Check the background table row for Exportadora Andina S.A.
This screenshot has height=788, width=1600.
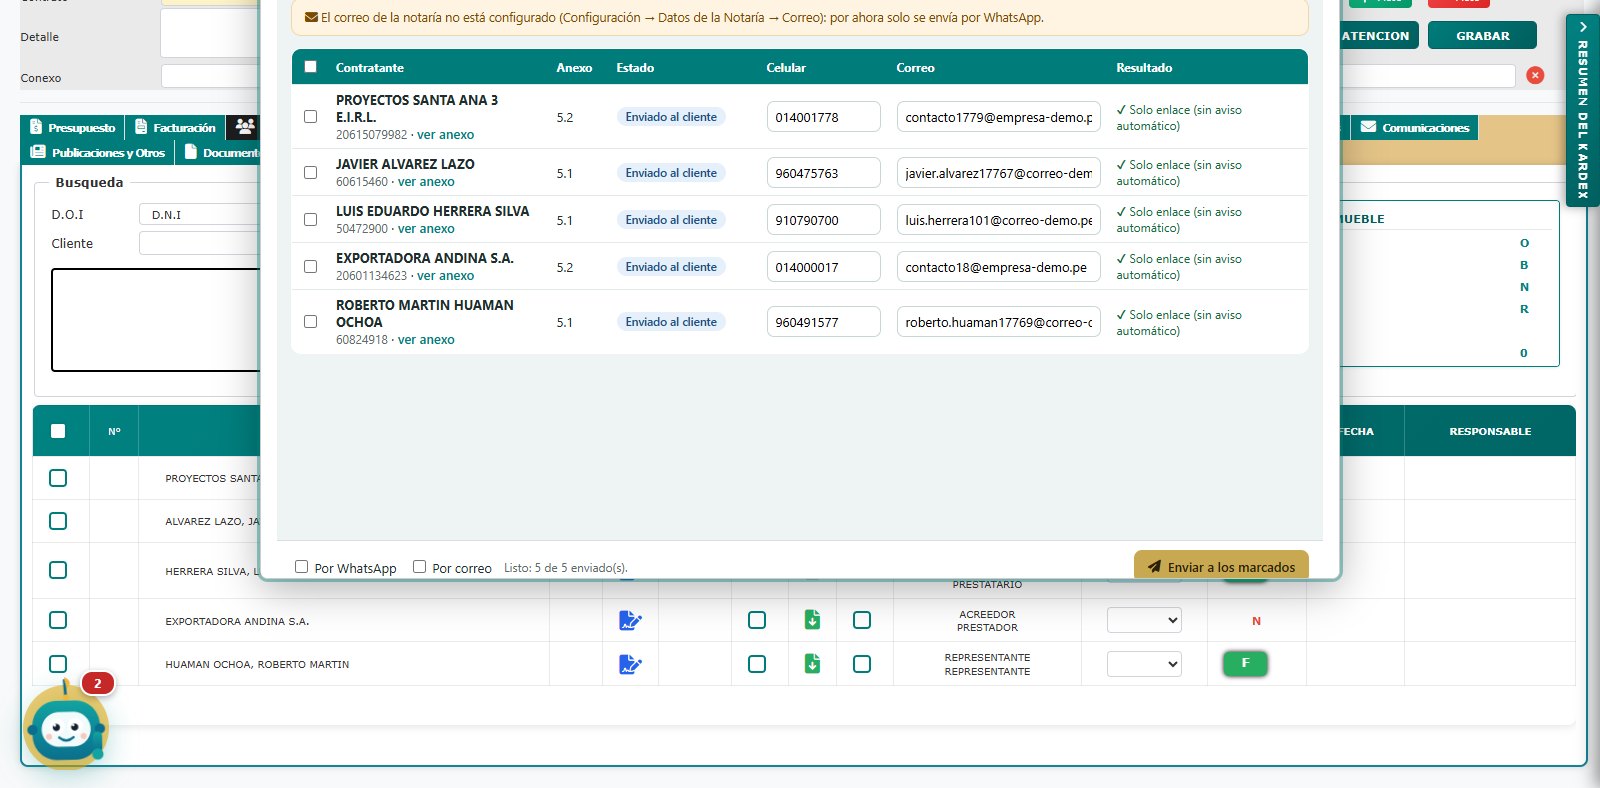click(x=58, y=620)
